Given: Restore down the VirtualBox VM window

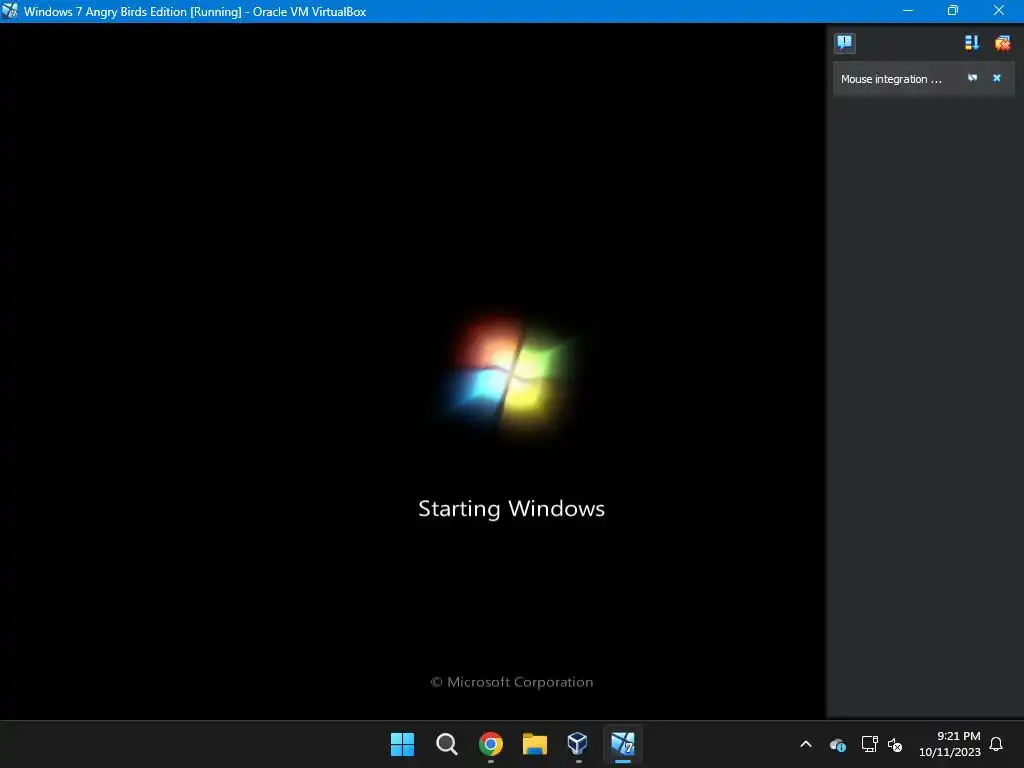Looking at the screenshot, I should [x=953, y=11].
